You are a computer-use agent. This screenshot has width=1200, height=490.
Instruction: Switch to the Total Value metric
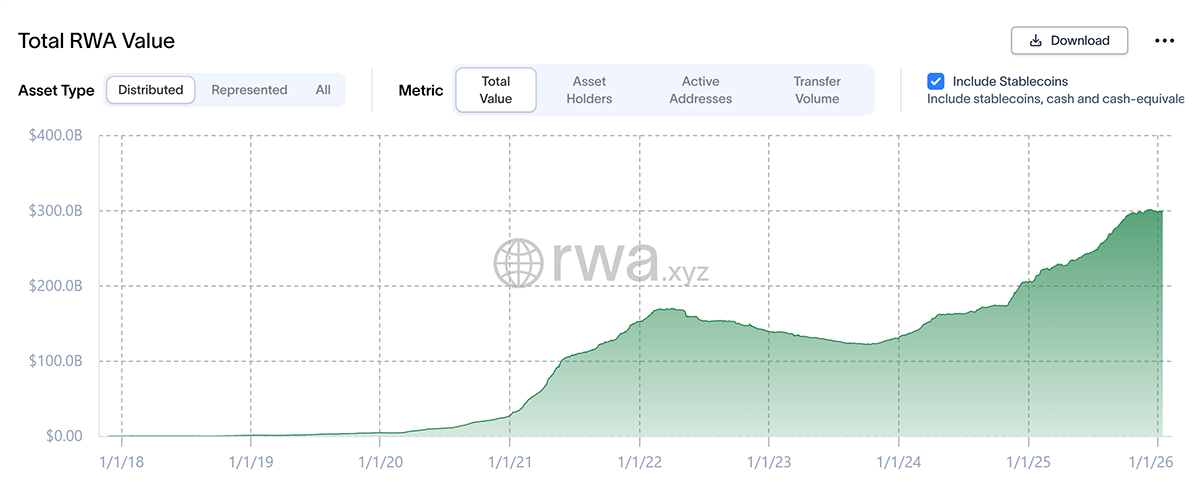click(496, 90)
